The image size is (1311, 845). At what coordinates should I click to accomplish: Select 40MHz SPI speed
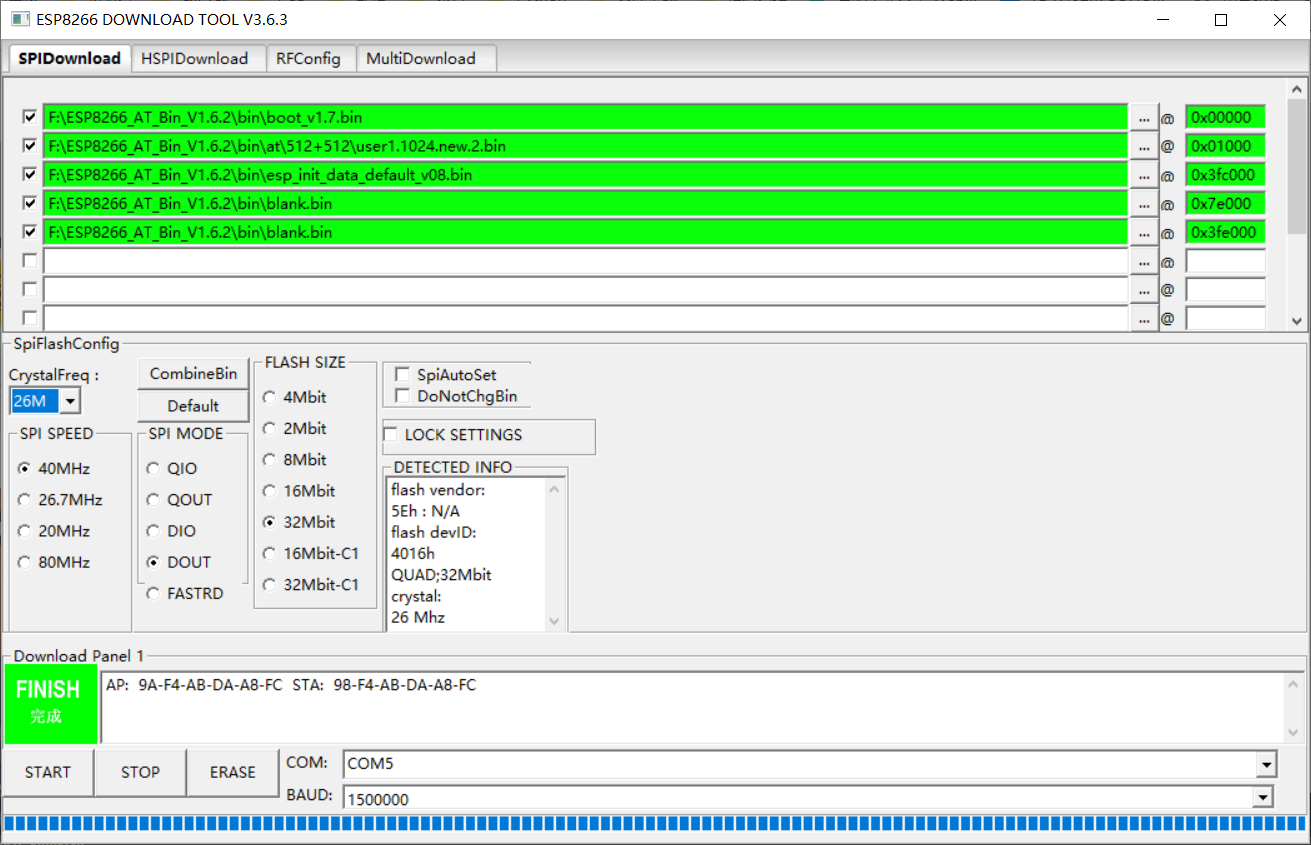(x=54, y=468)
